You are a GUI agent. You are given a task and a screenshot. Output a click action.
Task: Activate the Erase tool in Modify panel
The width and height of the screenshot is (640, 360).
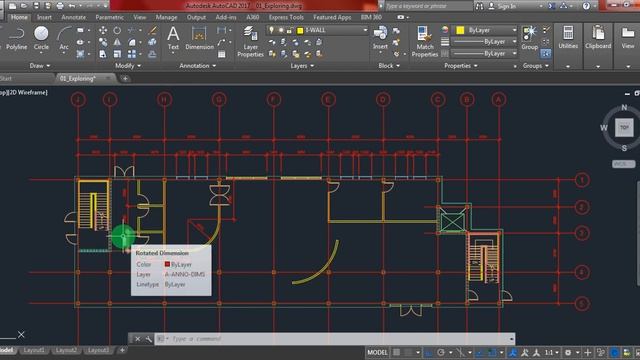(153, 31)
